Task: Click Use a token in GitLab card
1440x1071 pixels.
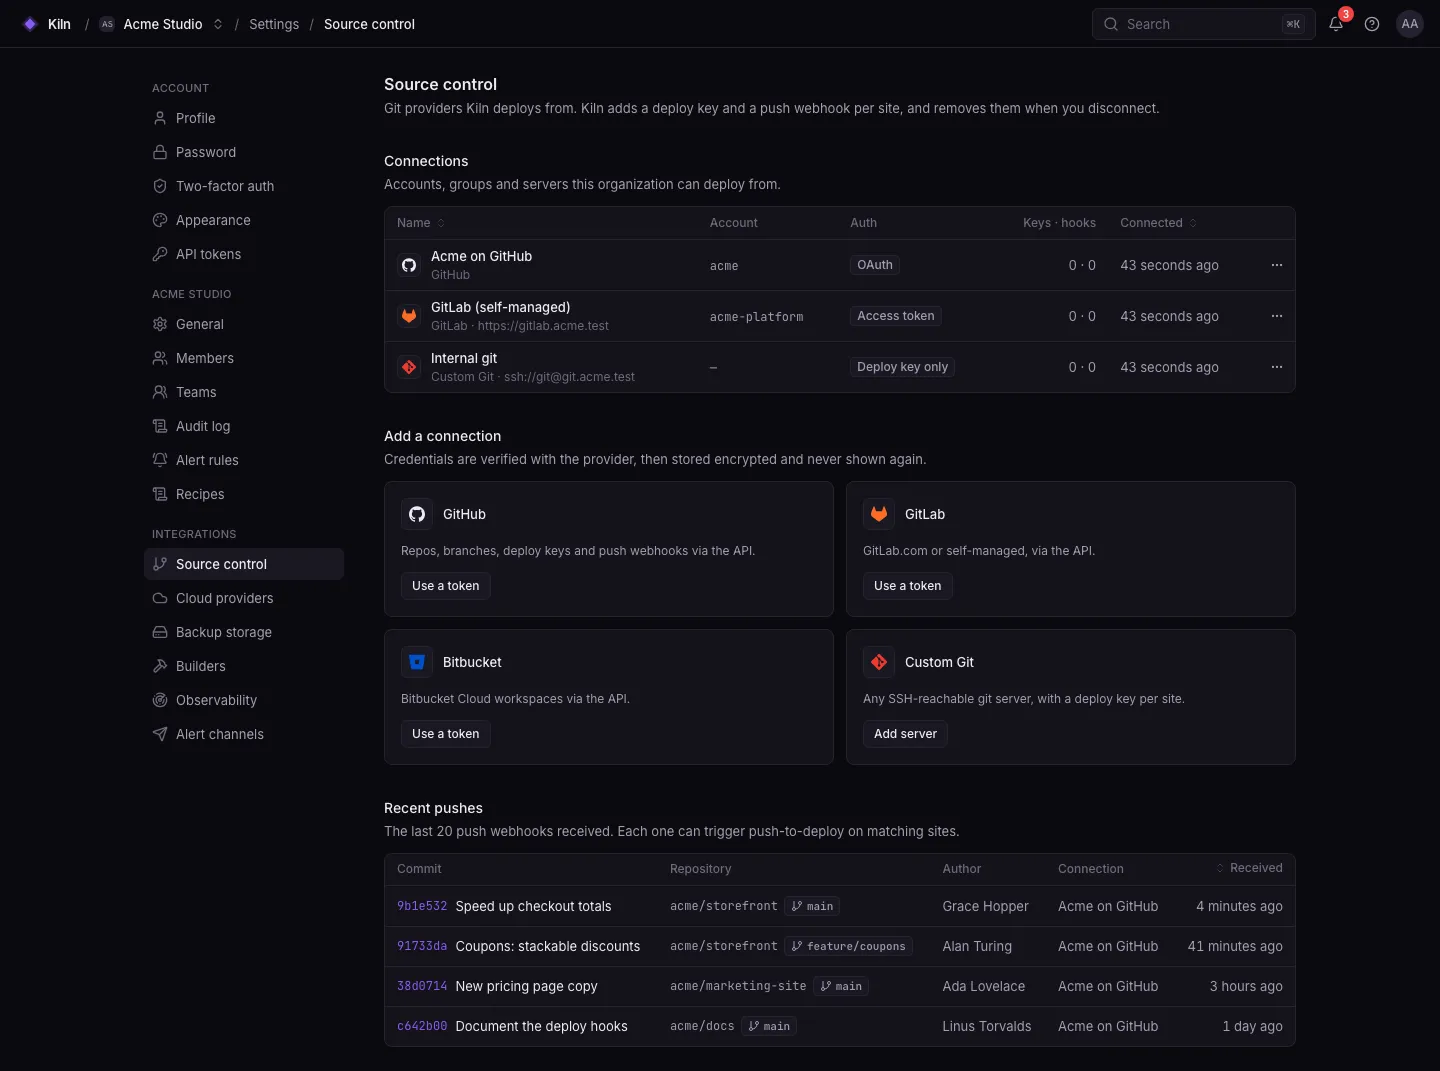Action: pos(908,586)
